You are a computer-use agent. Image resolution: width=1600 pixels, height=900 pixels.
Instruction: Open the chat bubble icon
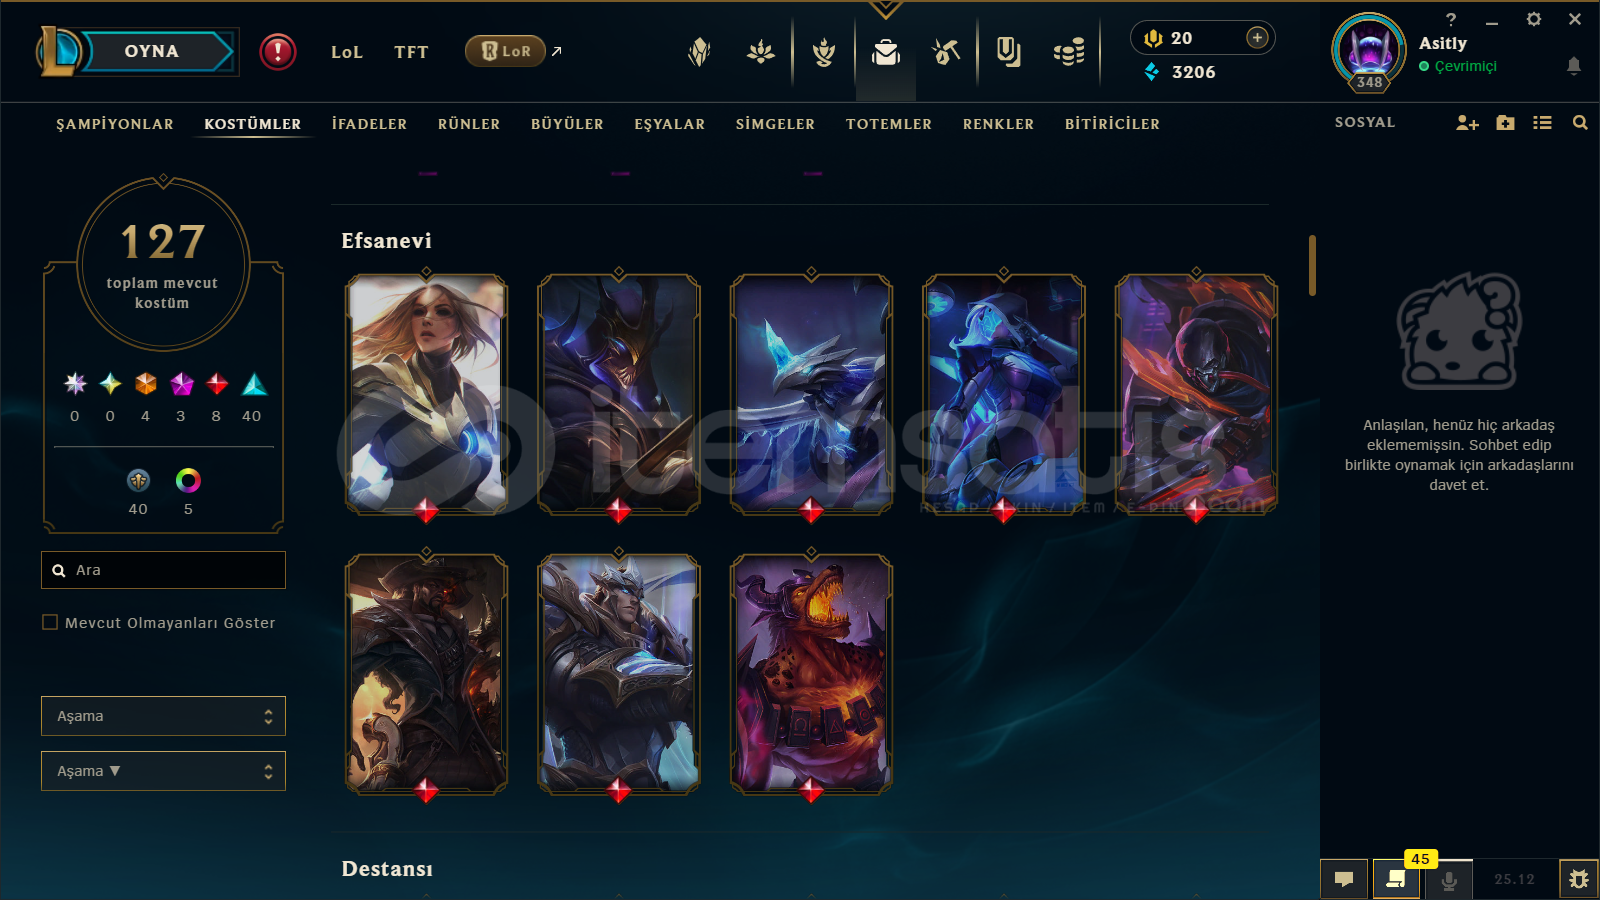[x=1344, y=879]
